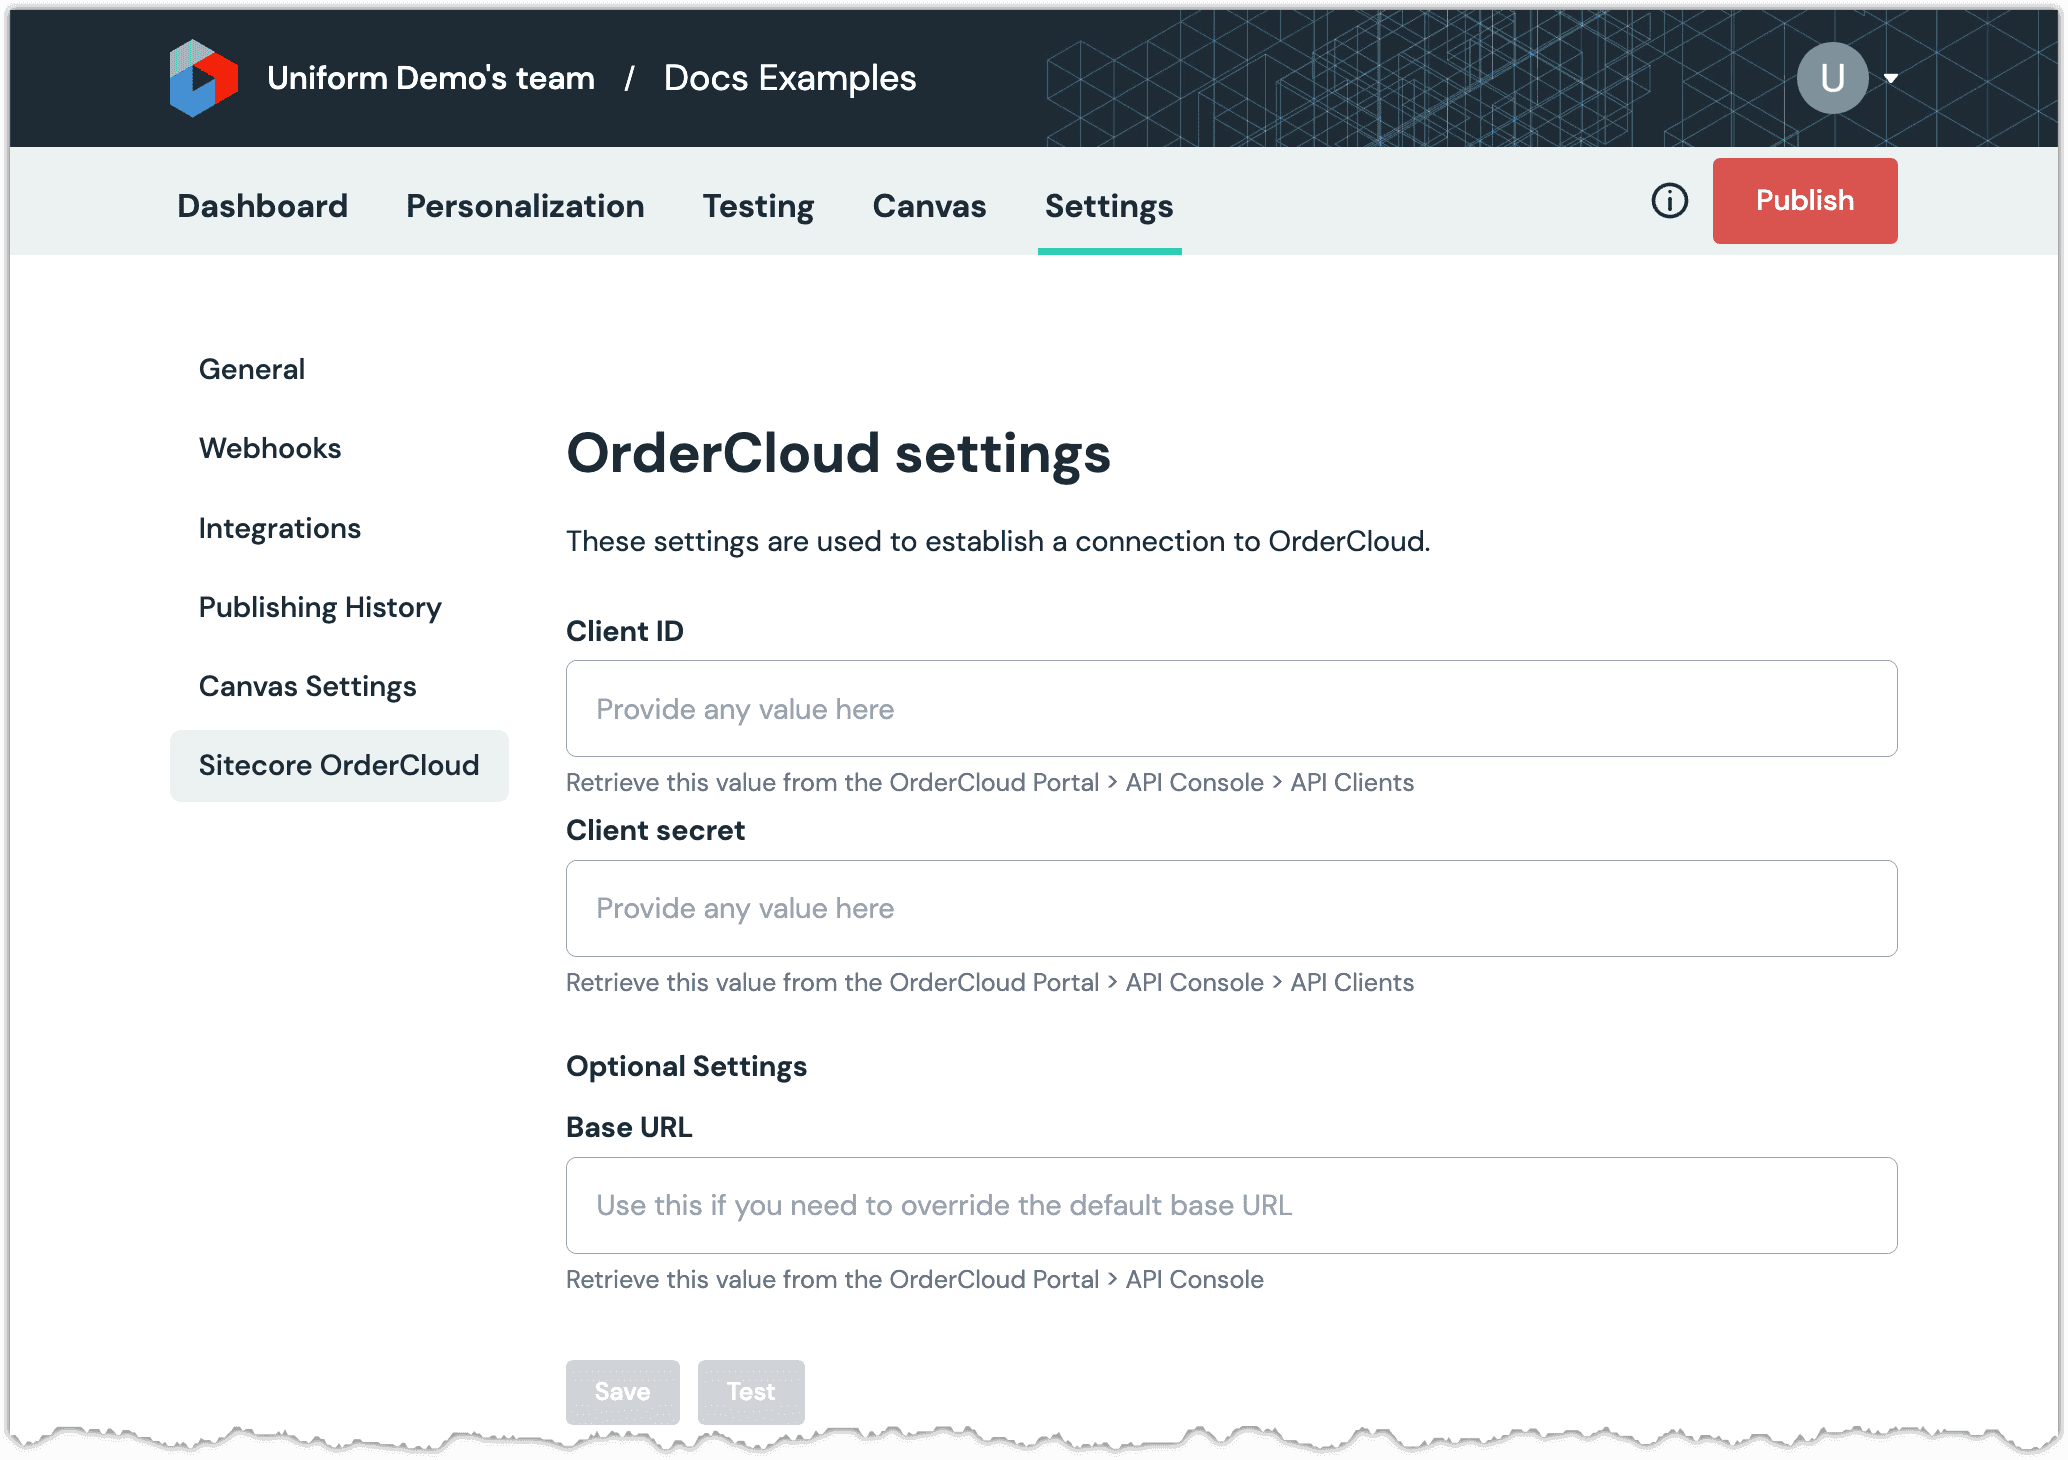Viewport: 2068px width, 1460px height.
Task: Open the info circle icon
Action: pyautogui.click(x=1669, y=201)
